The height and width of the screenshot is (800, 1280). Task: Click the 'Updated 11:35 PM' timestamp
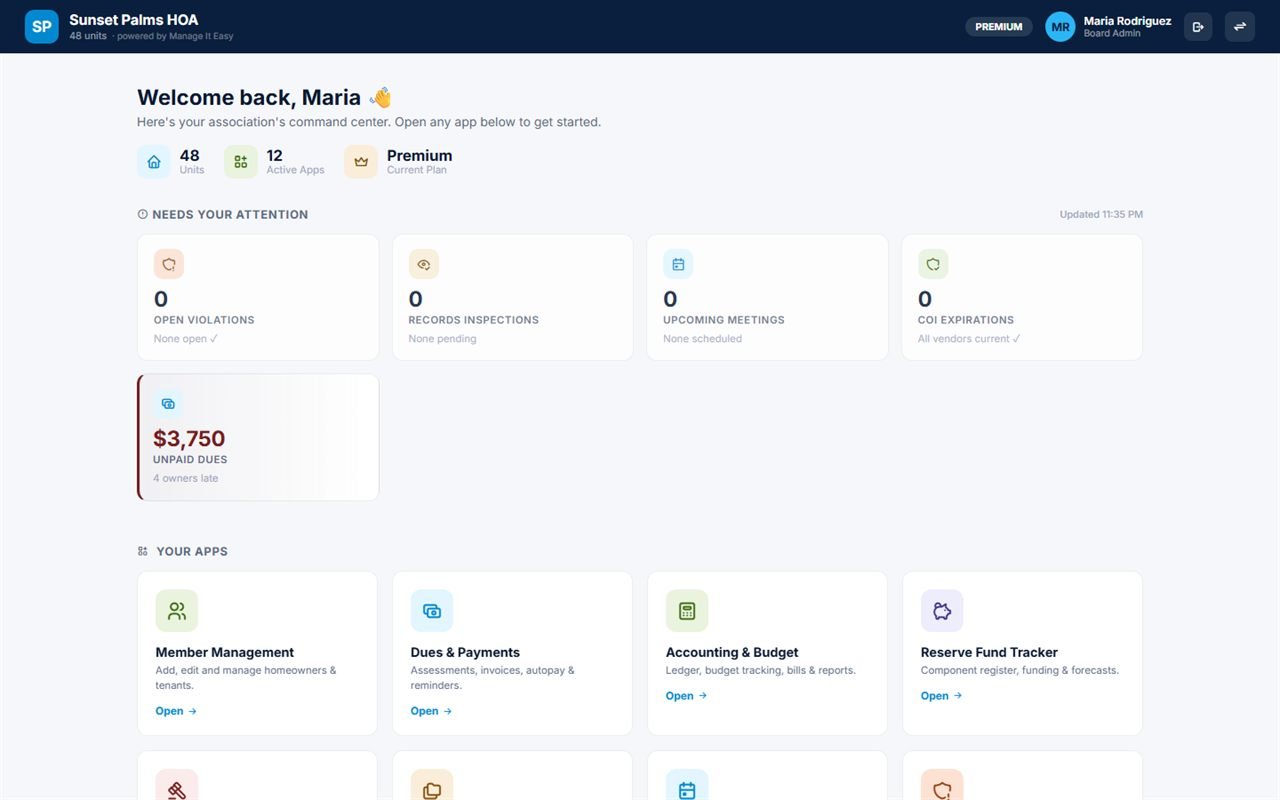click(x=1101, y=214)
